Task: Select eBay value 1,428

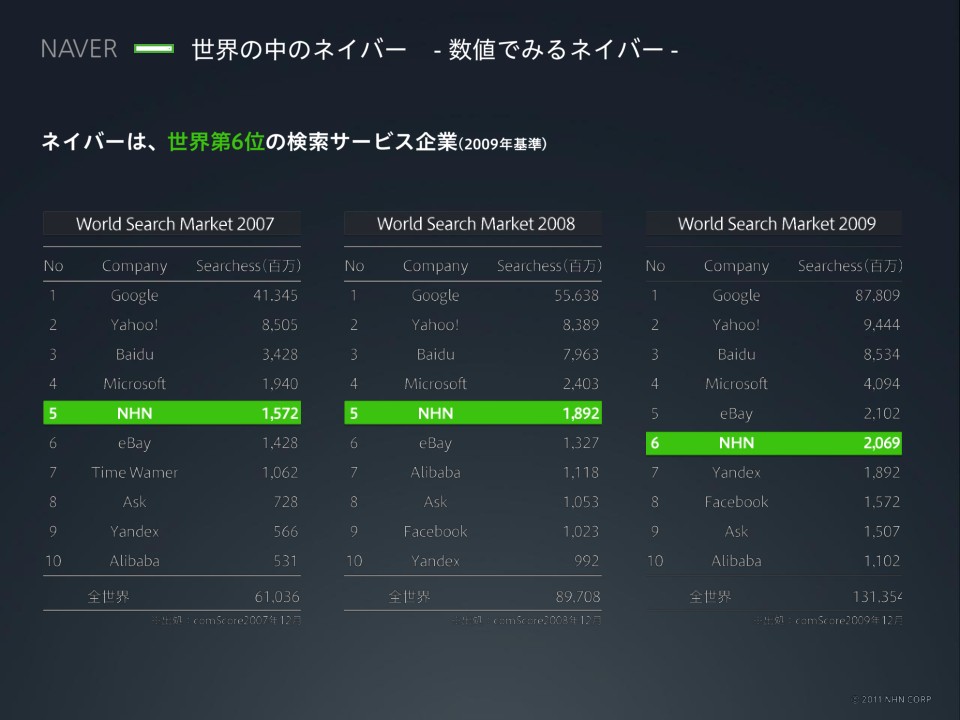Action: [280, 443]
